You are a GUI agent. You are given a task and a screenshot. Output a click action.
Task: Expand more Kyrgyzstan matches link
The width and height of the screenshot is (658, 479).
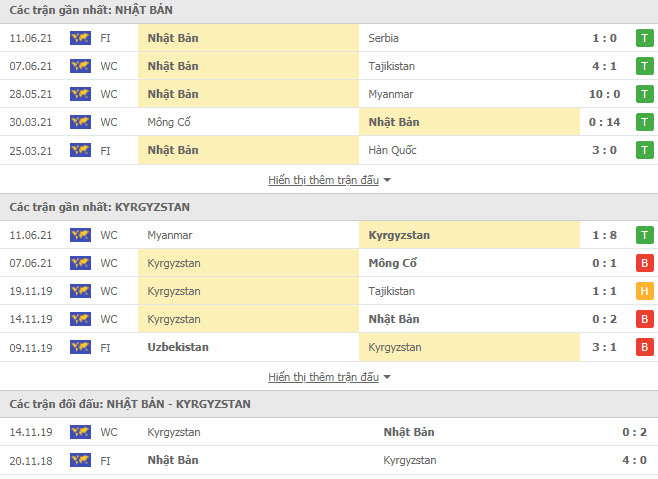[x=323, y=377]
